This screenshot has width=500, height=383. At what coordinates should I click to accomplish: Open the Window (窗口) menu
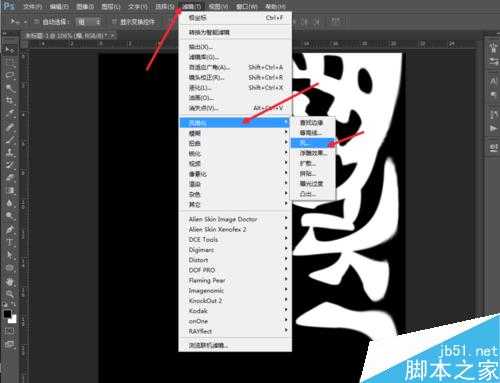pyautogui.click(x=246, y=6)
